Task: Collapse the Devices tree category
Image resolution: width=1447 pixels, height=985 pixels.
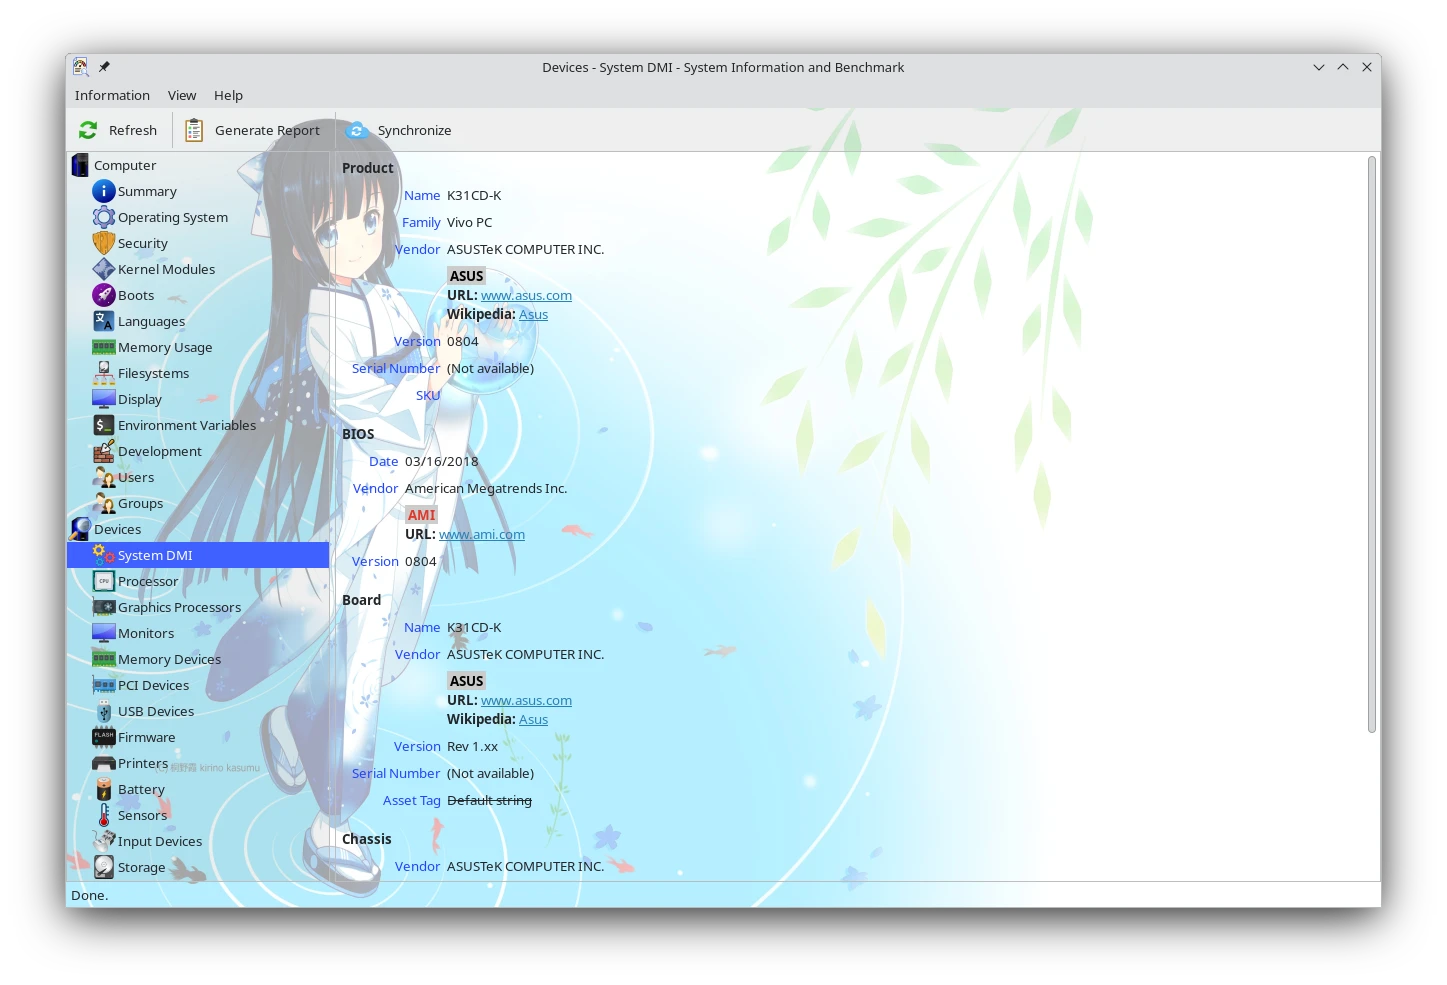Action: point(80,529)
